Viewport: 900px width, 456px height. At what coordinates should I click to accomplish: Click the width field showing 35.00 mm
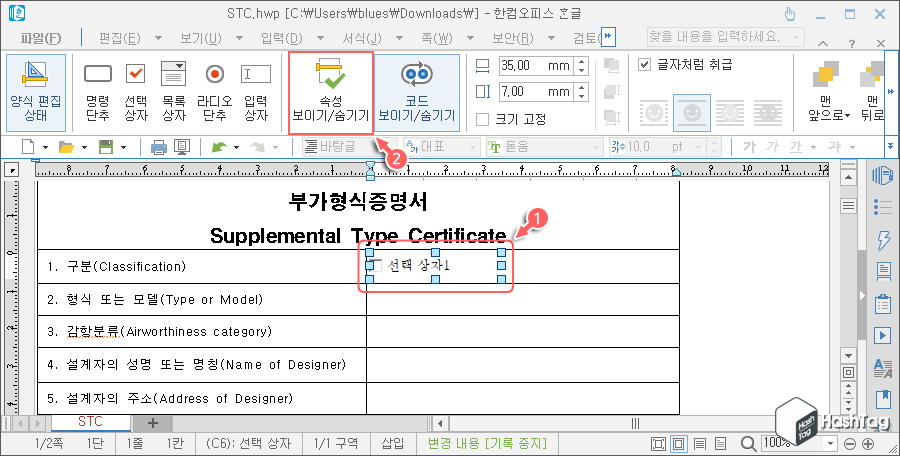click(536, 65)
